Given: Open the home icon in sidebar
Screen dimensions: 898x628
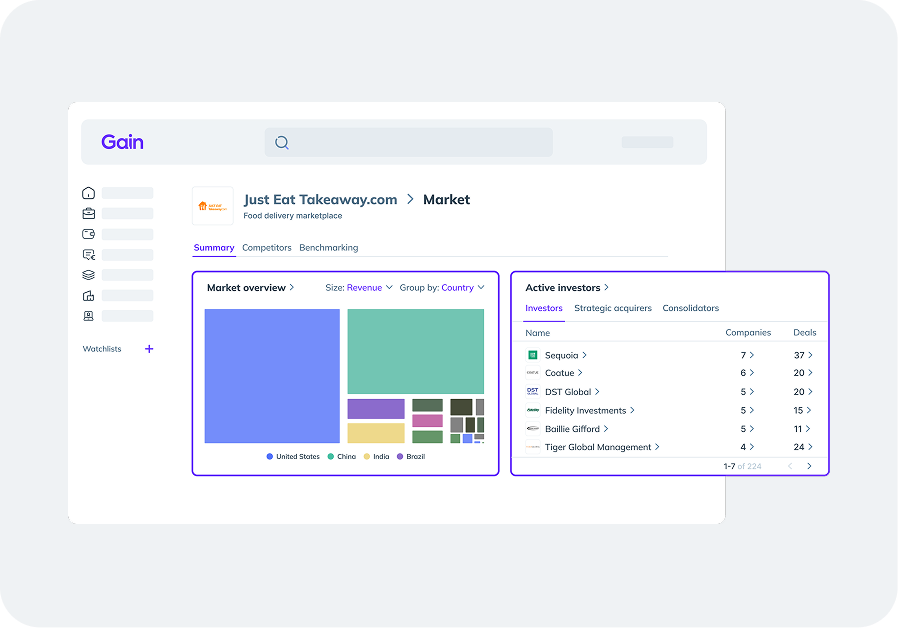Looking at the screenshot, I should point(88,193).
